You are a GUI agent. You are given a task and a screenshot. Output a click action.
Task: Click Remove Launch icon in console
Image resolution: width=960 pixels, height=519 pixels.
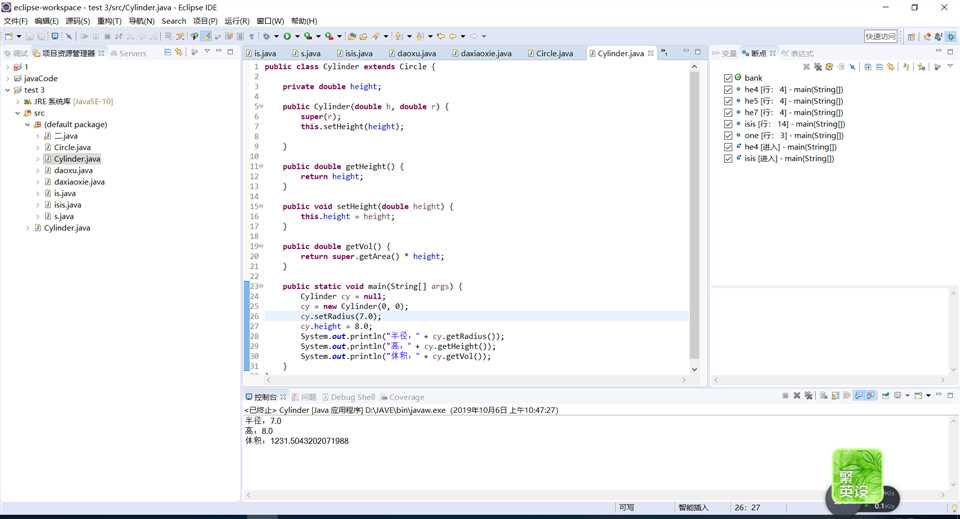[797, 396]
